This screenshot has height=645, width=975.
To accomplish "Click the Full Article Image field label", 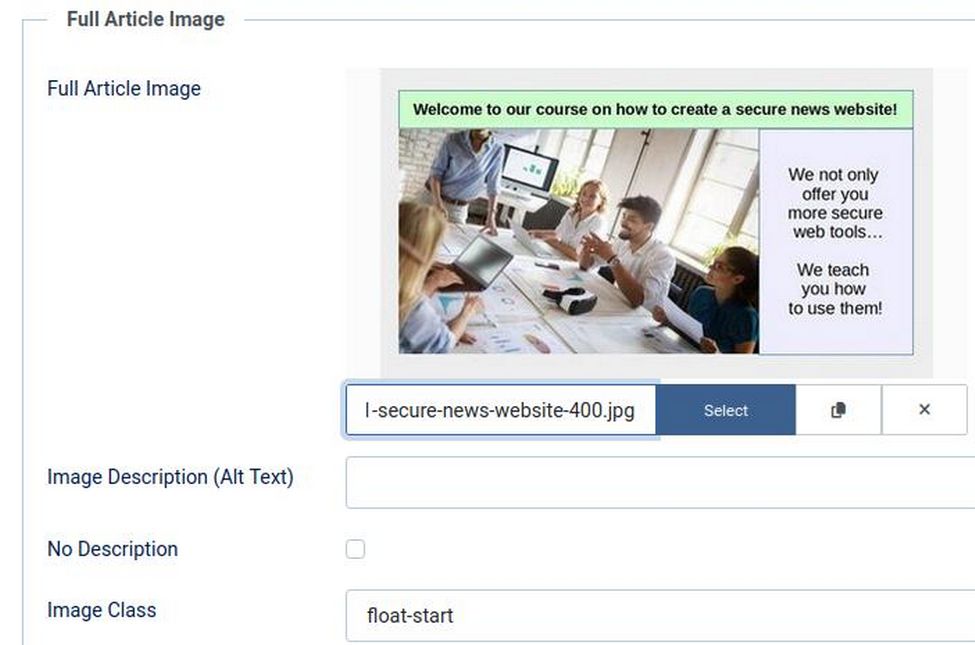I will [x=124, y=88].
